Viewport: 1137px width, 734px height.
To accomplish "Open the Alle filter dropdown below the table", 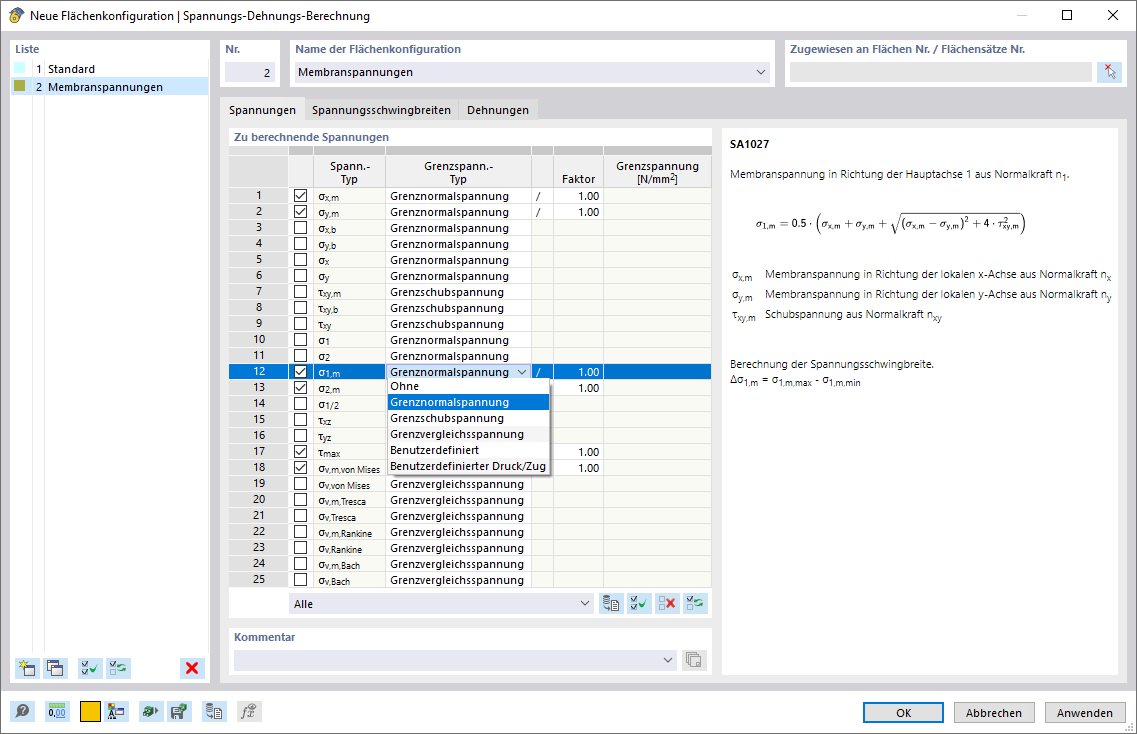I will point(585,603).
